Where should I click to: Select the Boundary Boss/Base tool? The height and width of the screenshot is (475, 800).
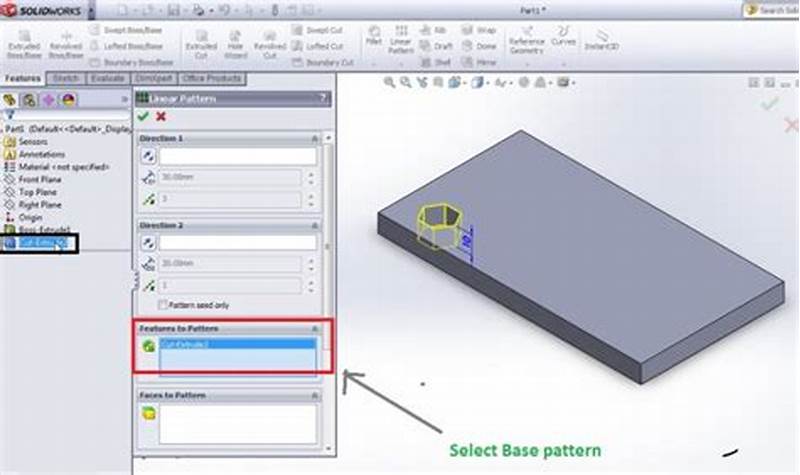click(132, 62)
